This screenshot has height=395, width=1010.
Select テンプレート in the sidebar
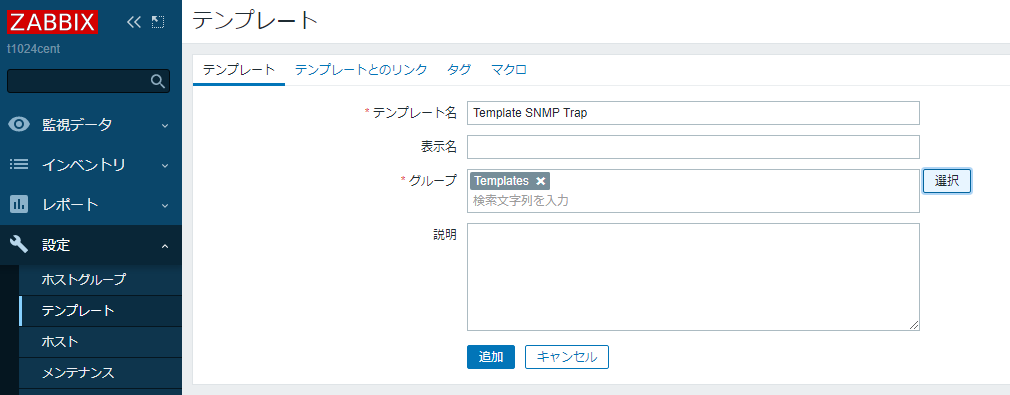[100, 311]
